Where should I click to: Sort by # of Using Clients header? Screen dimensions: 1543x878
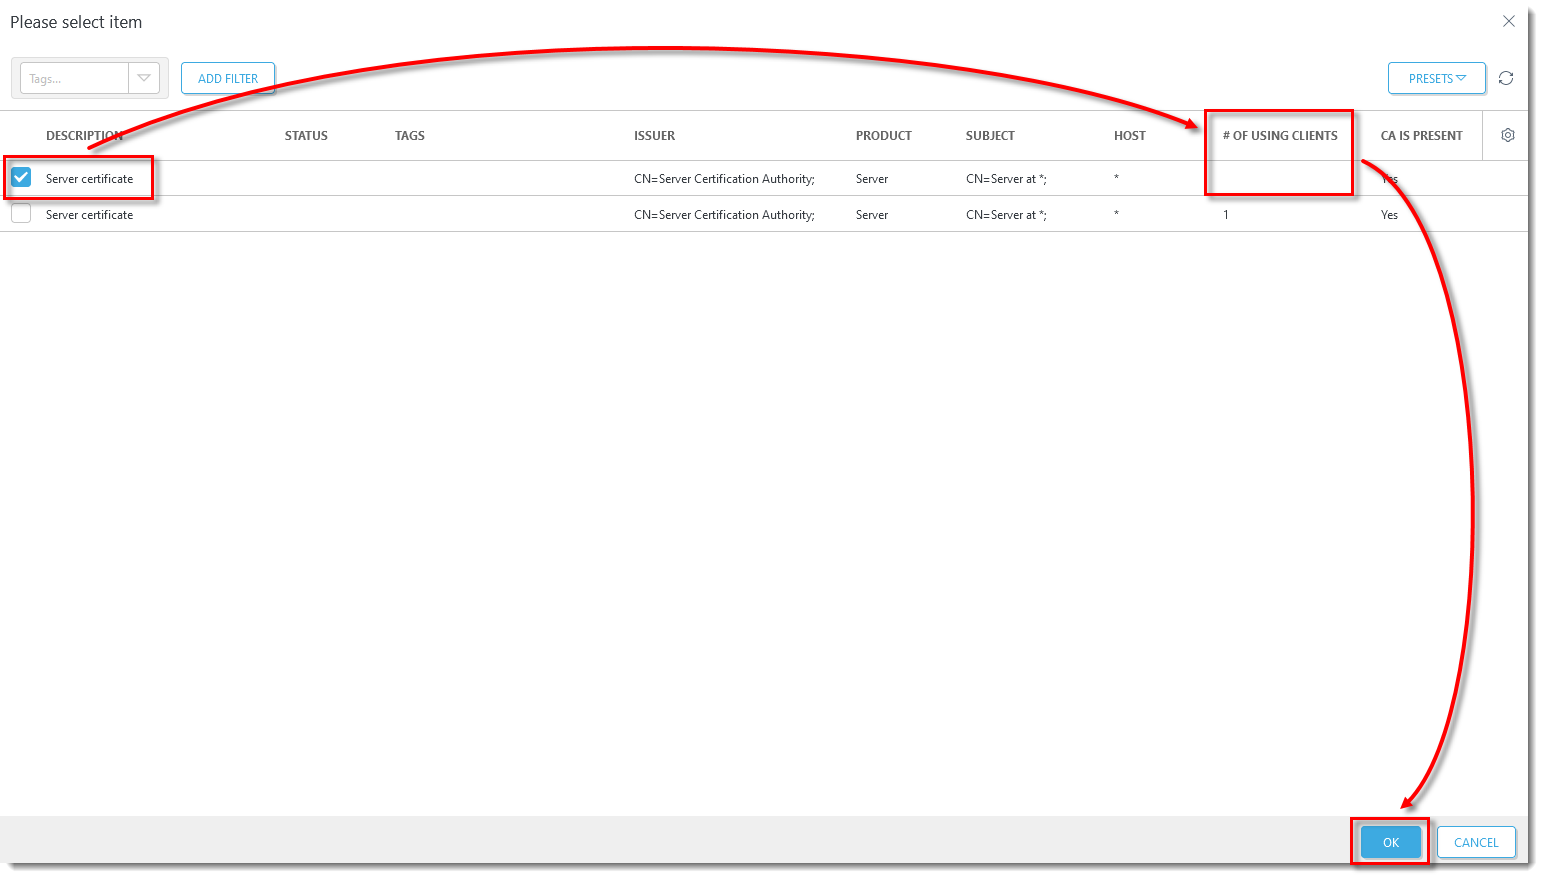pyautogui.click(x=1280, y=136)
